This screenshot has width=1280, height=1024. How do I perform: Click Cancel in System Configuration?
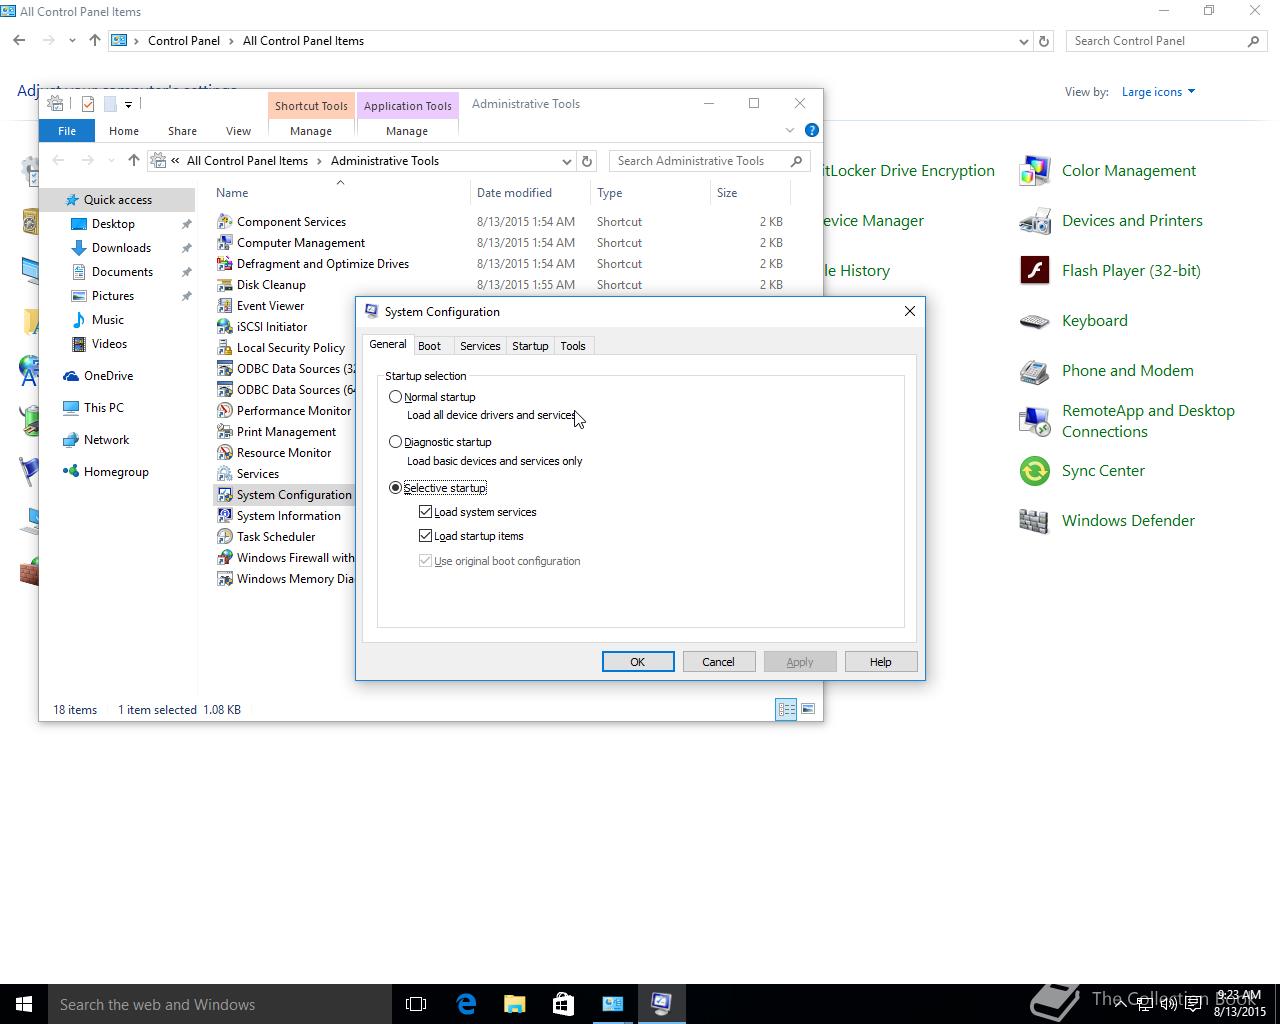(x=718, y=662)
